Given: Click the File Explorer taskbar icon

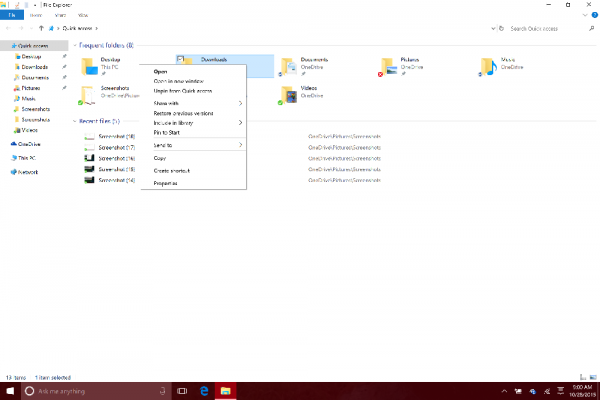Looking at the screenshot, I should 225,391.
